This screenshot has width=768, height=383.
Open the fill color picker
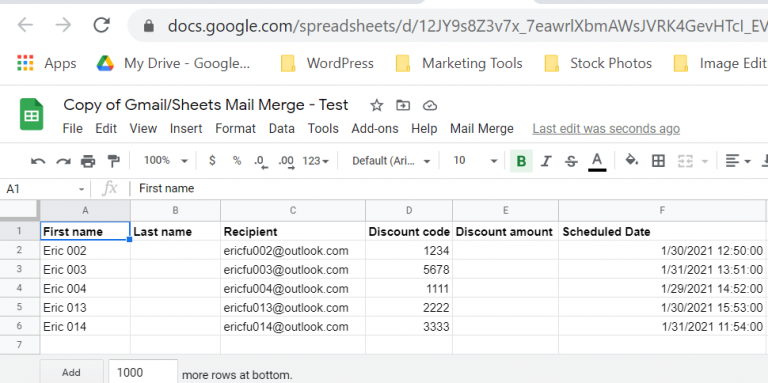pos(632,161)
